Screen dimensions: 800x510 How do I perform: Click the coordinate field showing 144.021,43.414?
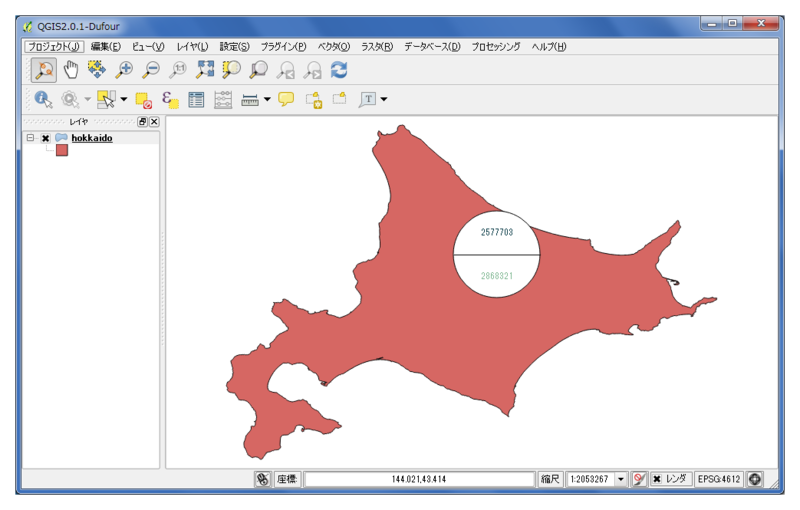pos(419,479)
